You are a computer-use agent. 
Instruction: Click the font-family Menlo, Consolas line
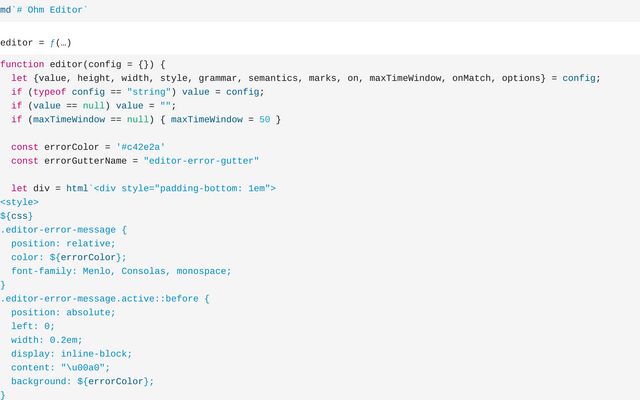[x=121, y=271]
